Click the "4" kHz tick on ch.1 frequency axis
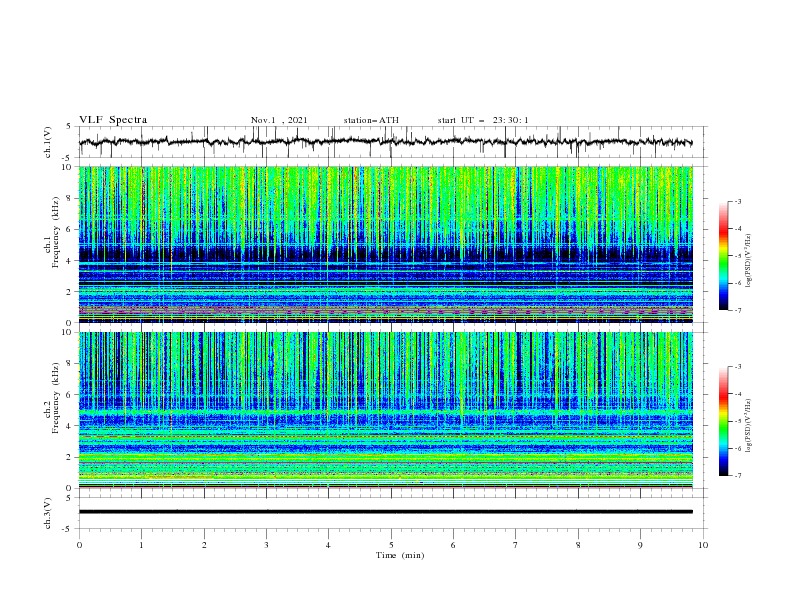 [x=69, y=261]
